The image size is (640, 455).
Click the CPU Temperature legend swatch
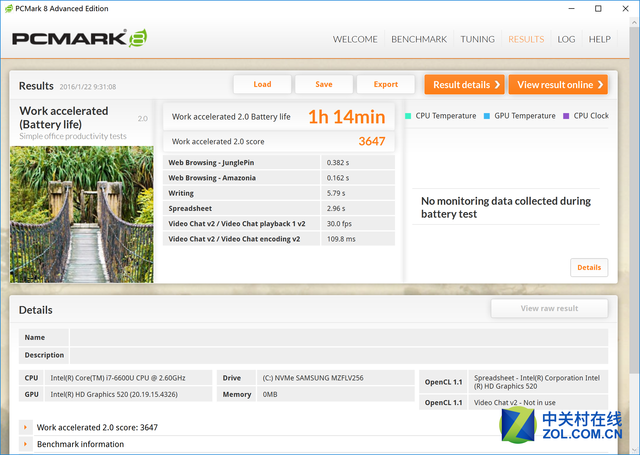pos(408,116)
